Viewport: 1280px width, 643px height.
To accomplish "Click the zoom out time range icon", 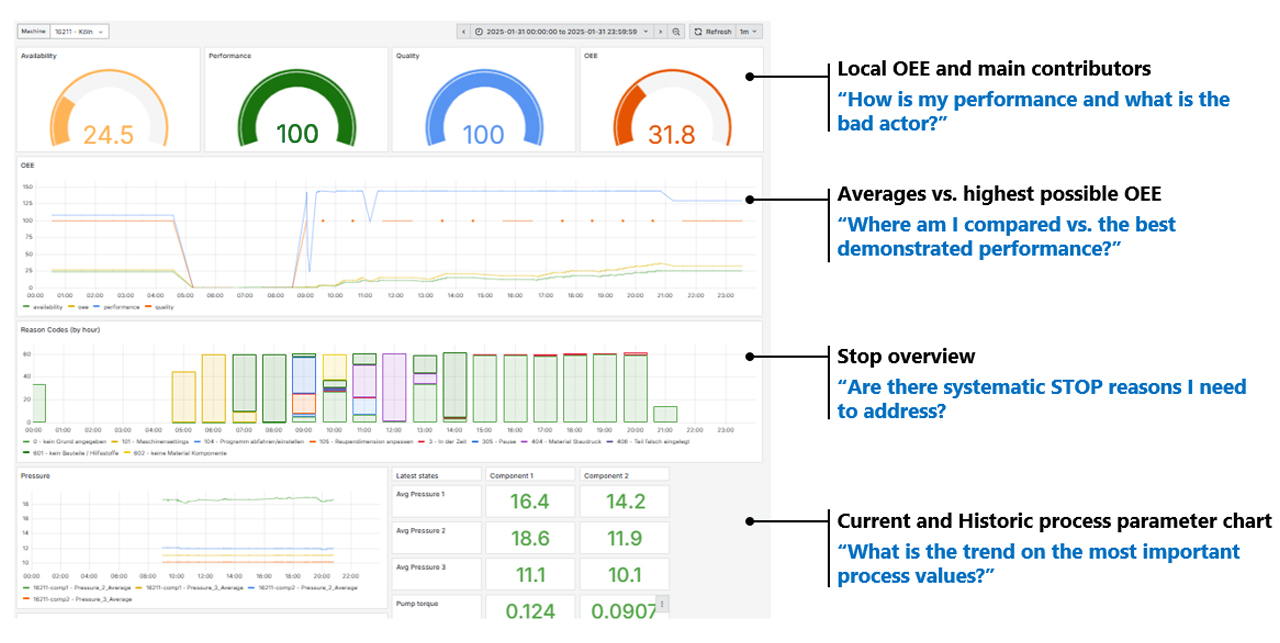I will (x=676, y=32).
